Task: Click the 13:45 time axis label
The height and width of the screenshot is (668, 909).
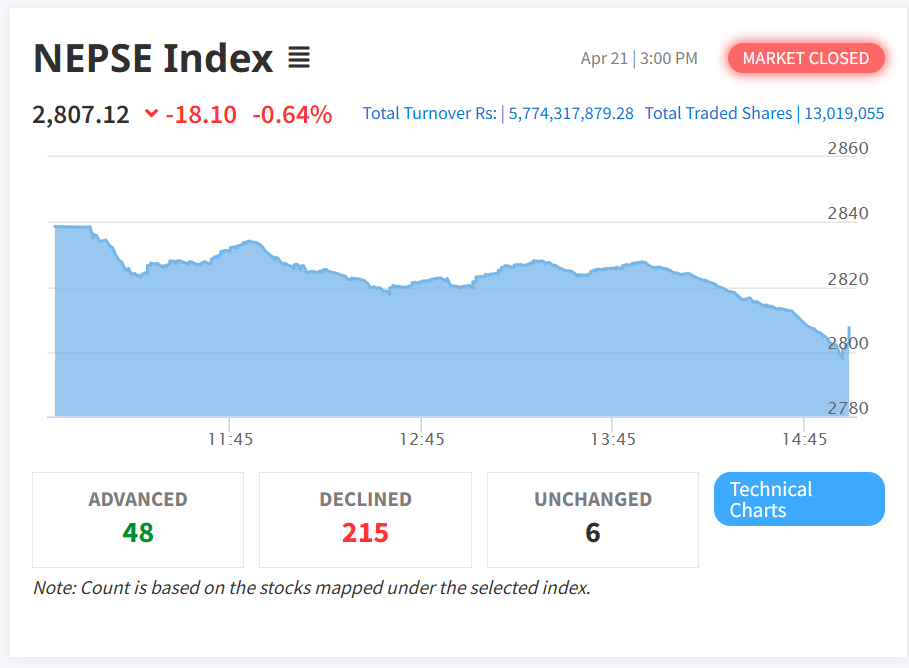Action: coord(613,439)
